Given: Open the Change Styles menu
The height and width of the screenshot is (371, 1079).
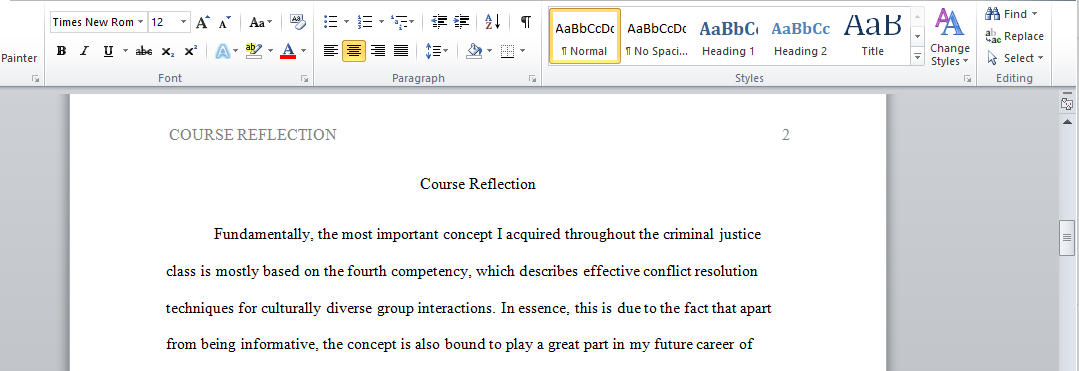Looking at the screenshot, I should point(950,38).
